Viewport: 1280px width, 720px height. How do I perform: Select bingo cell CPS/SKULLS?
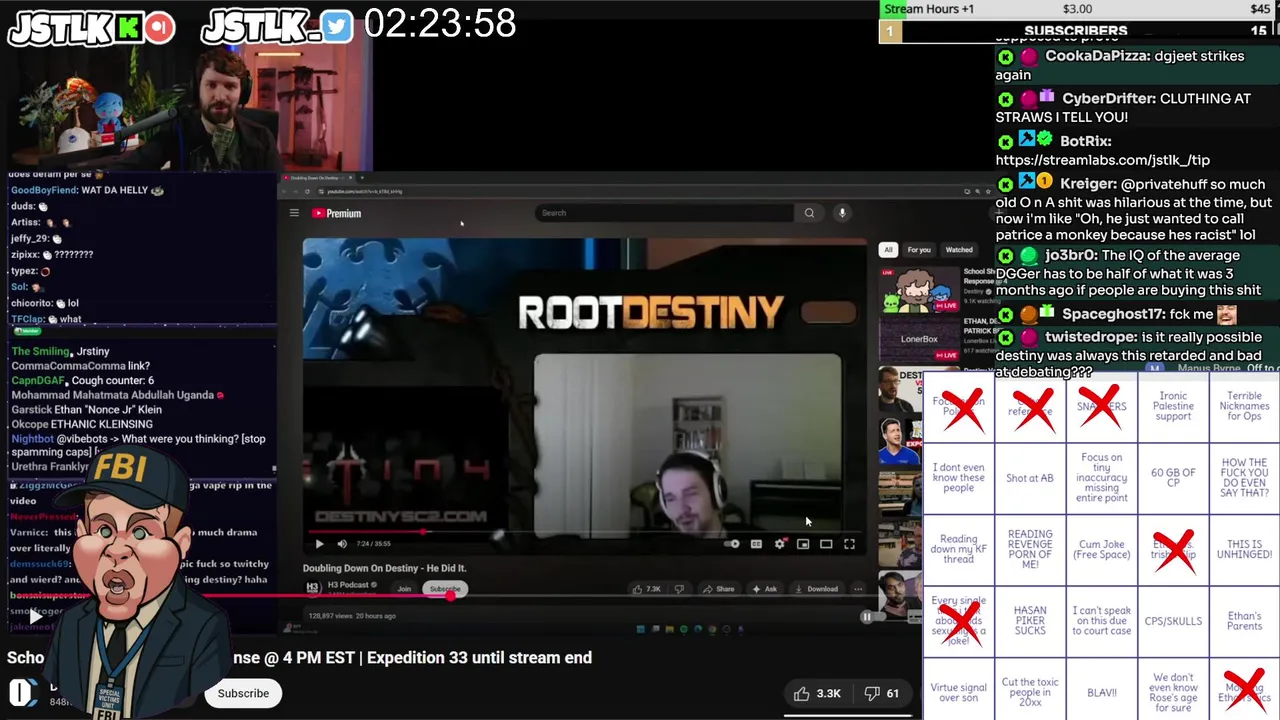click(1173, 621)
